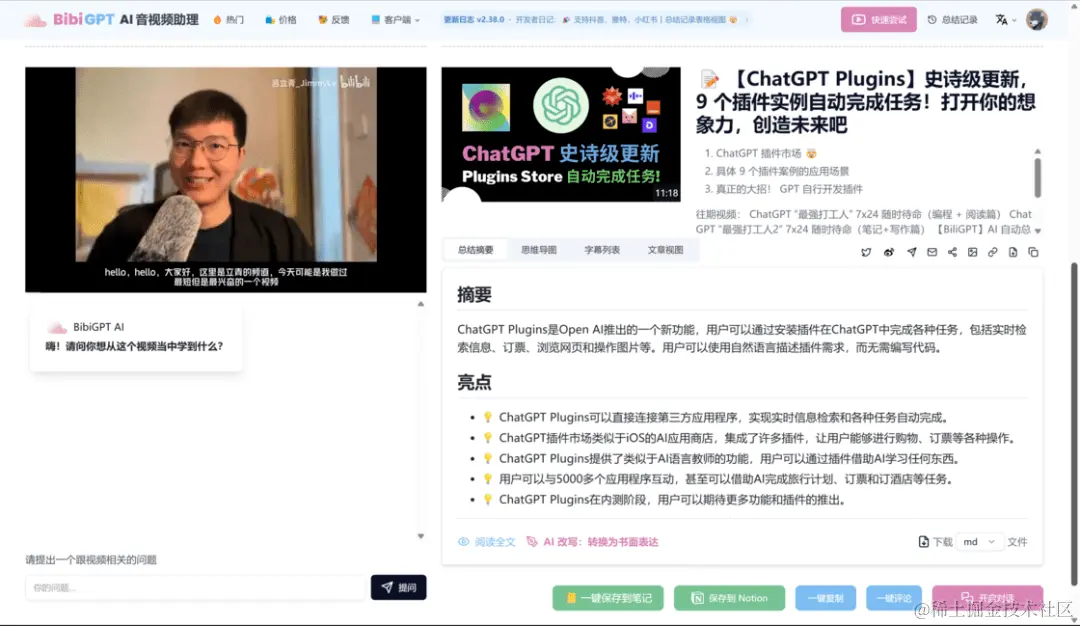The height and width of the screenshot is (626, 1080).
Task: Click the description box scrollbar thumb
Action: (1037, 178)
